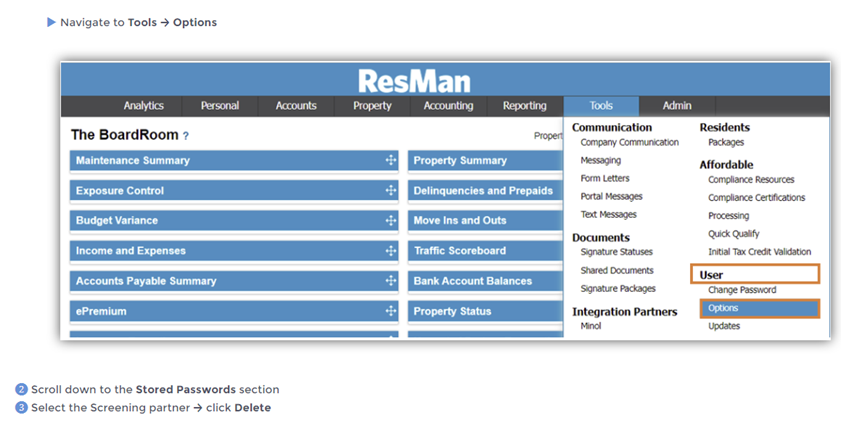Open the Delinquencies and Prepaids panel
This screenshot has width=841, height=423.
pyautogui.click(x=485, y=190)
